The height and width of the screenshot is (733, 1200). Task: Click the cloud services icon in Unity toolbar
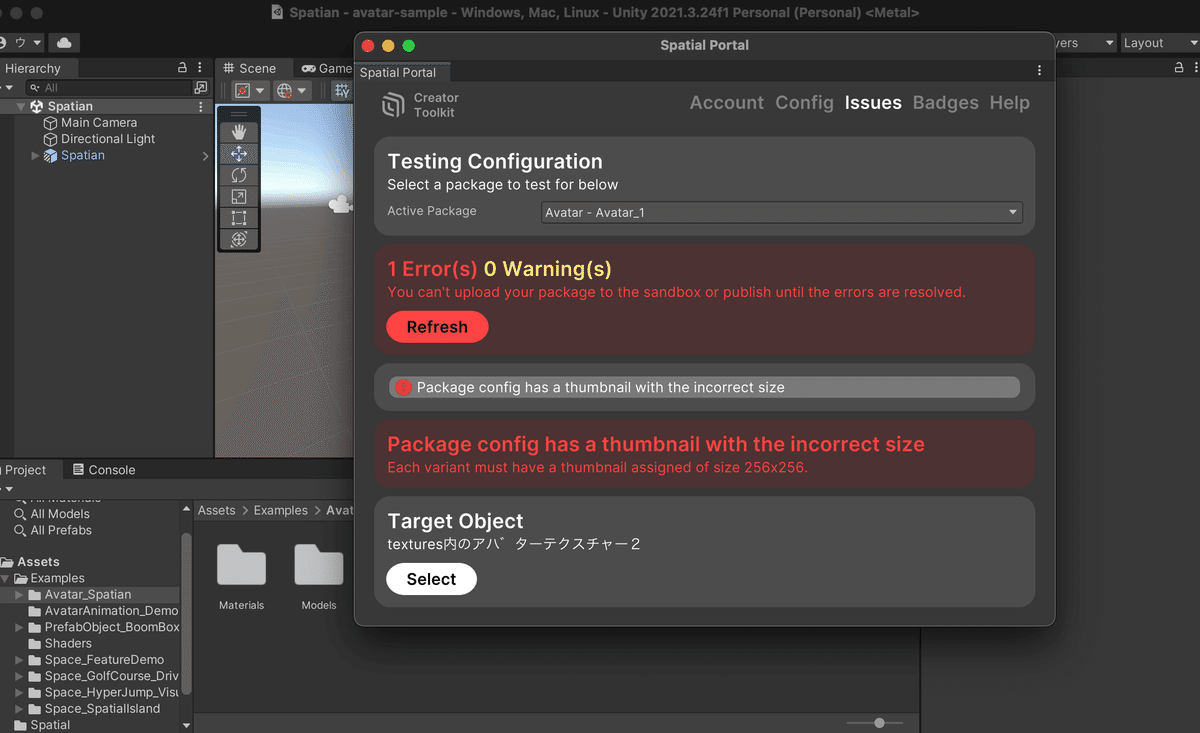click(x=64, y=43)
